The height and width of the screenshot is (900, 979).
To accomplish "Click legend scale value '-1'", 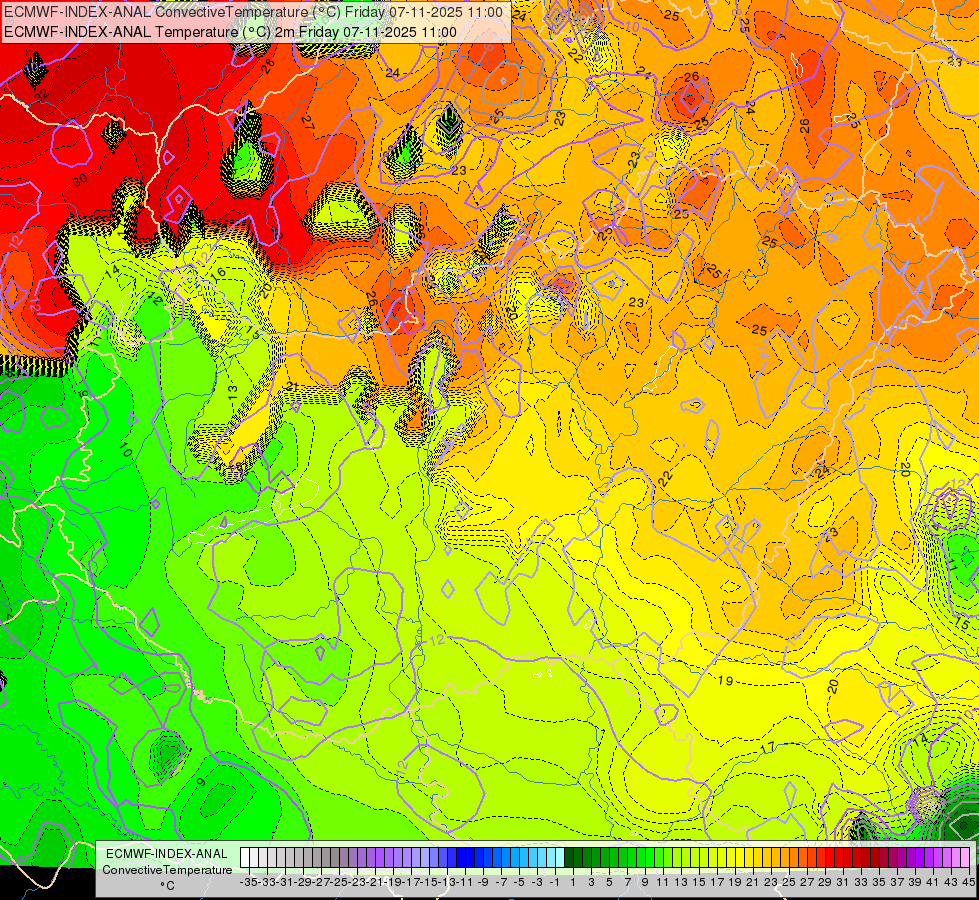I will click(x=555, y=882).
